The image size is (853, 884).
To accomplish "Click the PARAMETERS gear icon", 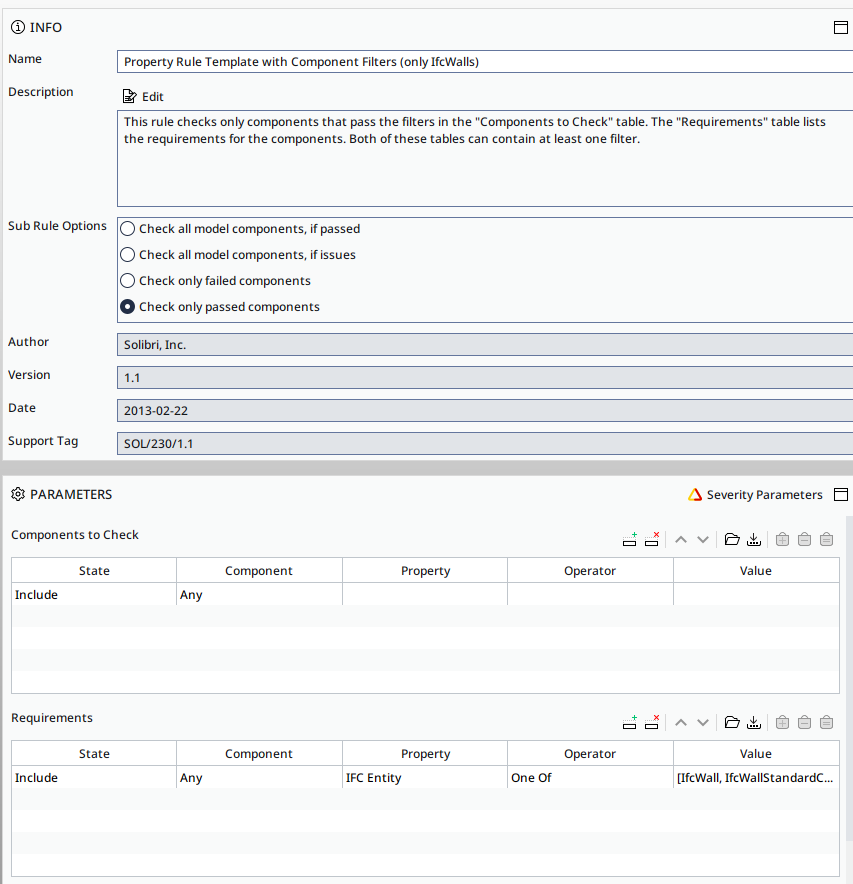I will (18, 494).
